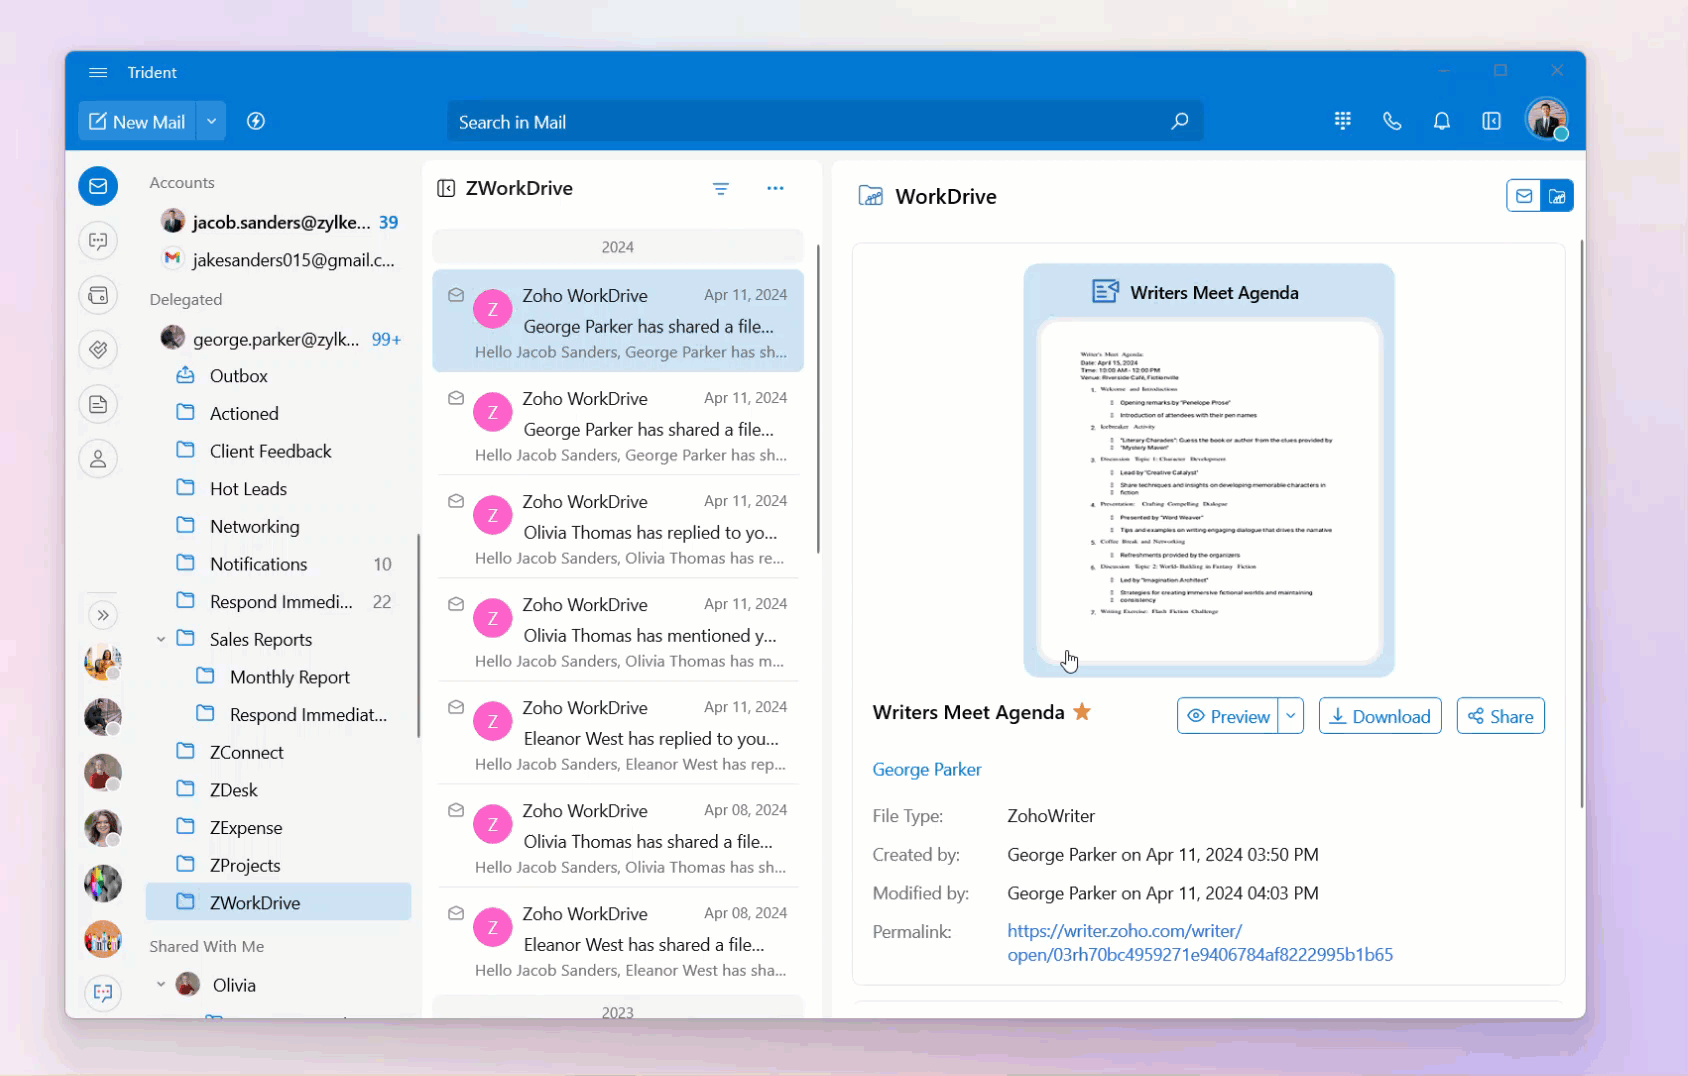
Task: Open the writer.zoho.com permalink
Action: (1200, 943)
